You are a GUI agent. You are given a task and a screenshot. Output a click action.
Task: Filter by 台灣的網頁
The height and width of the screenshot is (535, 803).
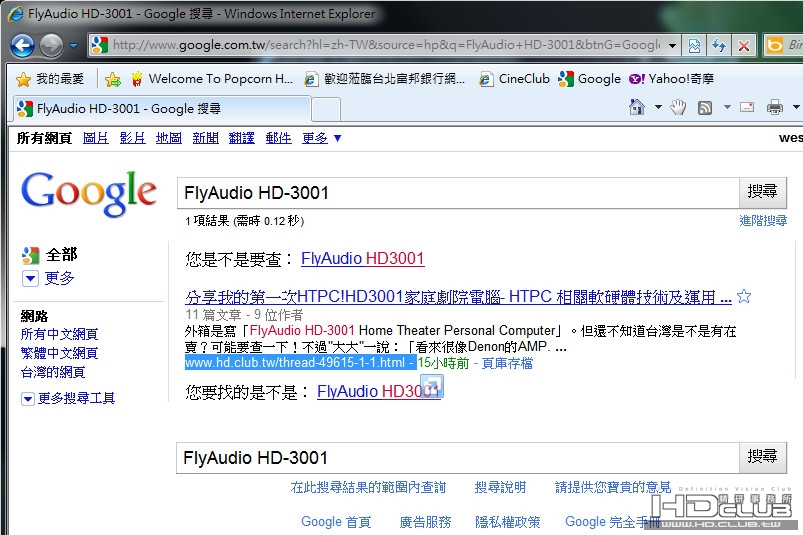[53, 372]
